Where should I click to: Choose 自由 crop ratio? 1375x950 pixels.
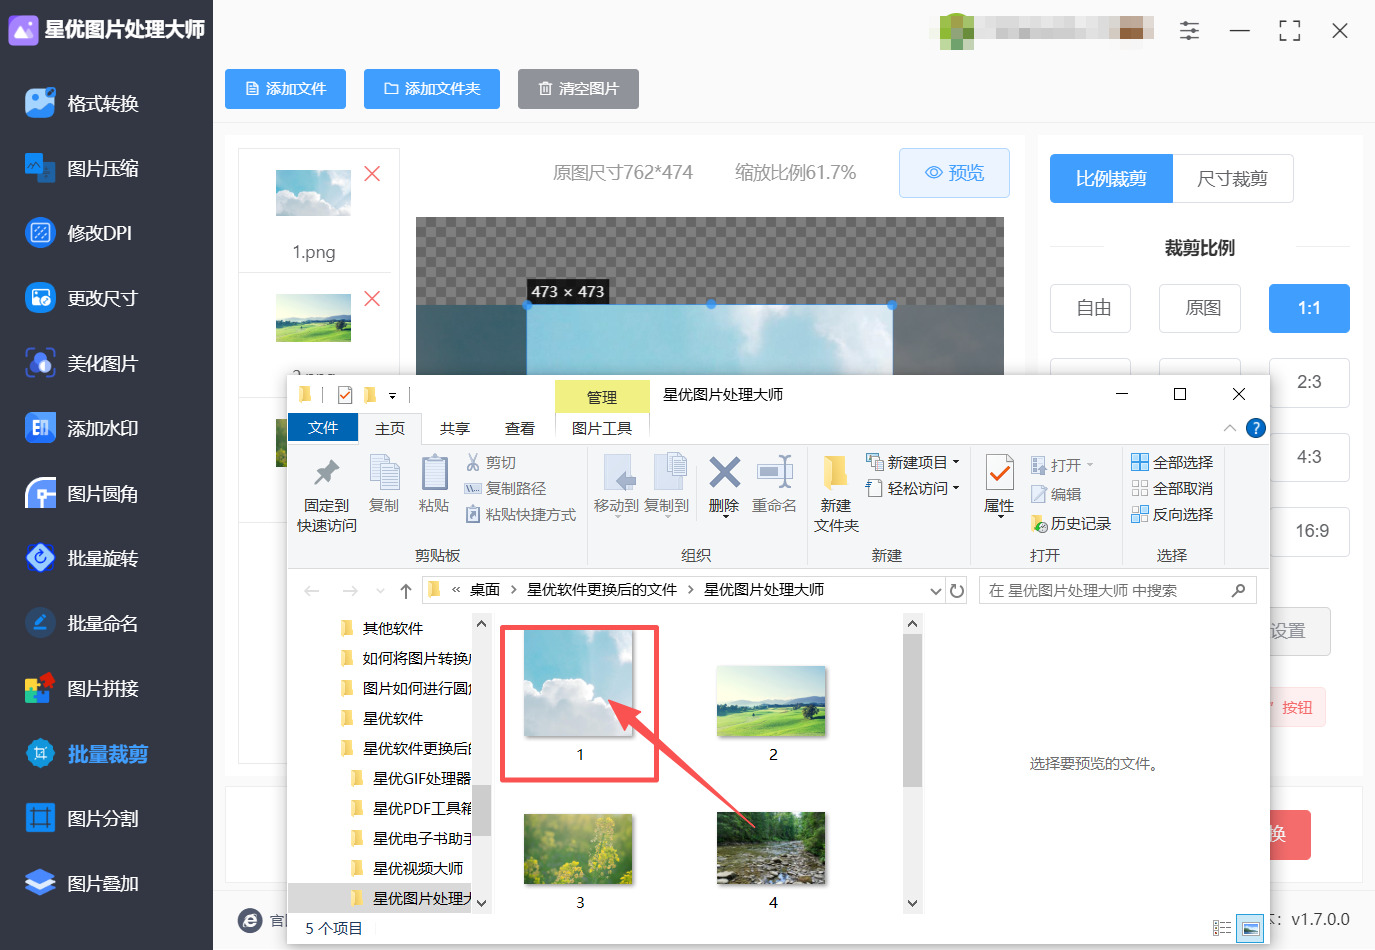(x=1091, y=308)
